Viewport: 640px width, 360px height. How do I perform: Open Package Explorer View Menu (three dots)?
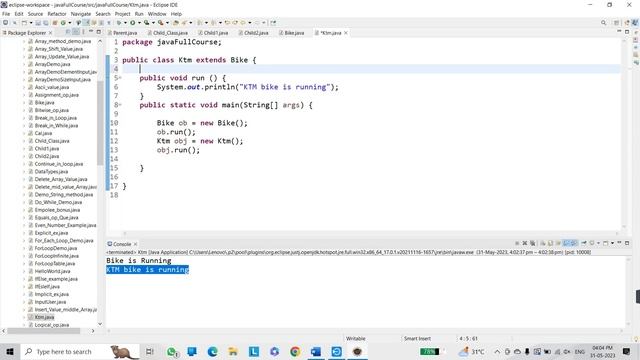pos(83,32)
